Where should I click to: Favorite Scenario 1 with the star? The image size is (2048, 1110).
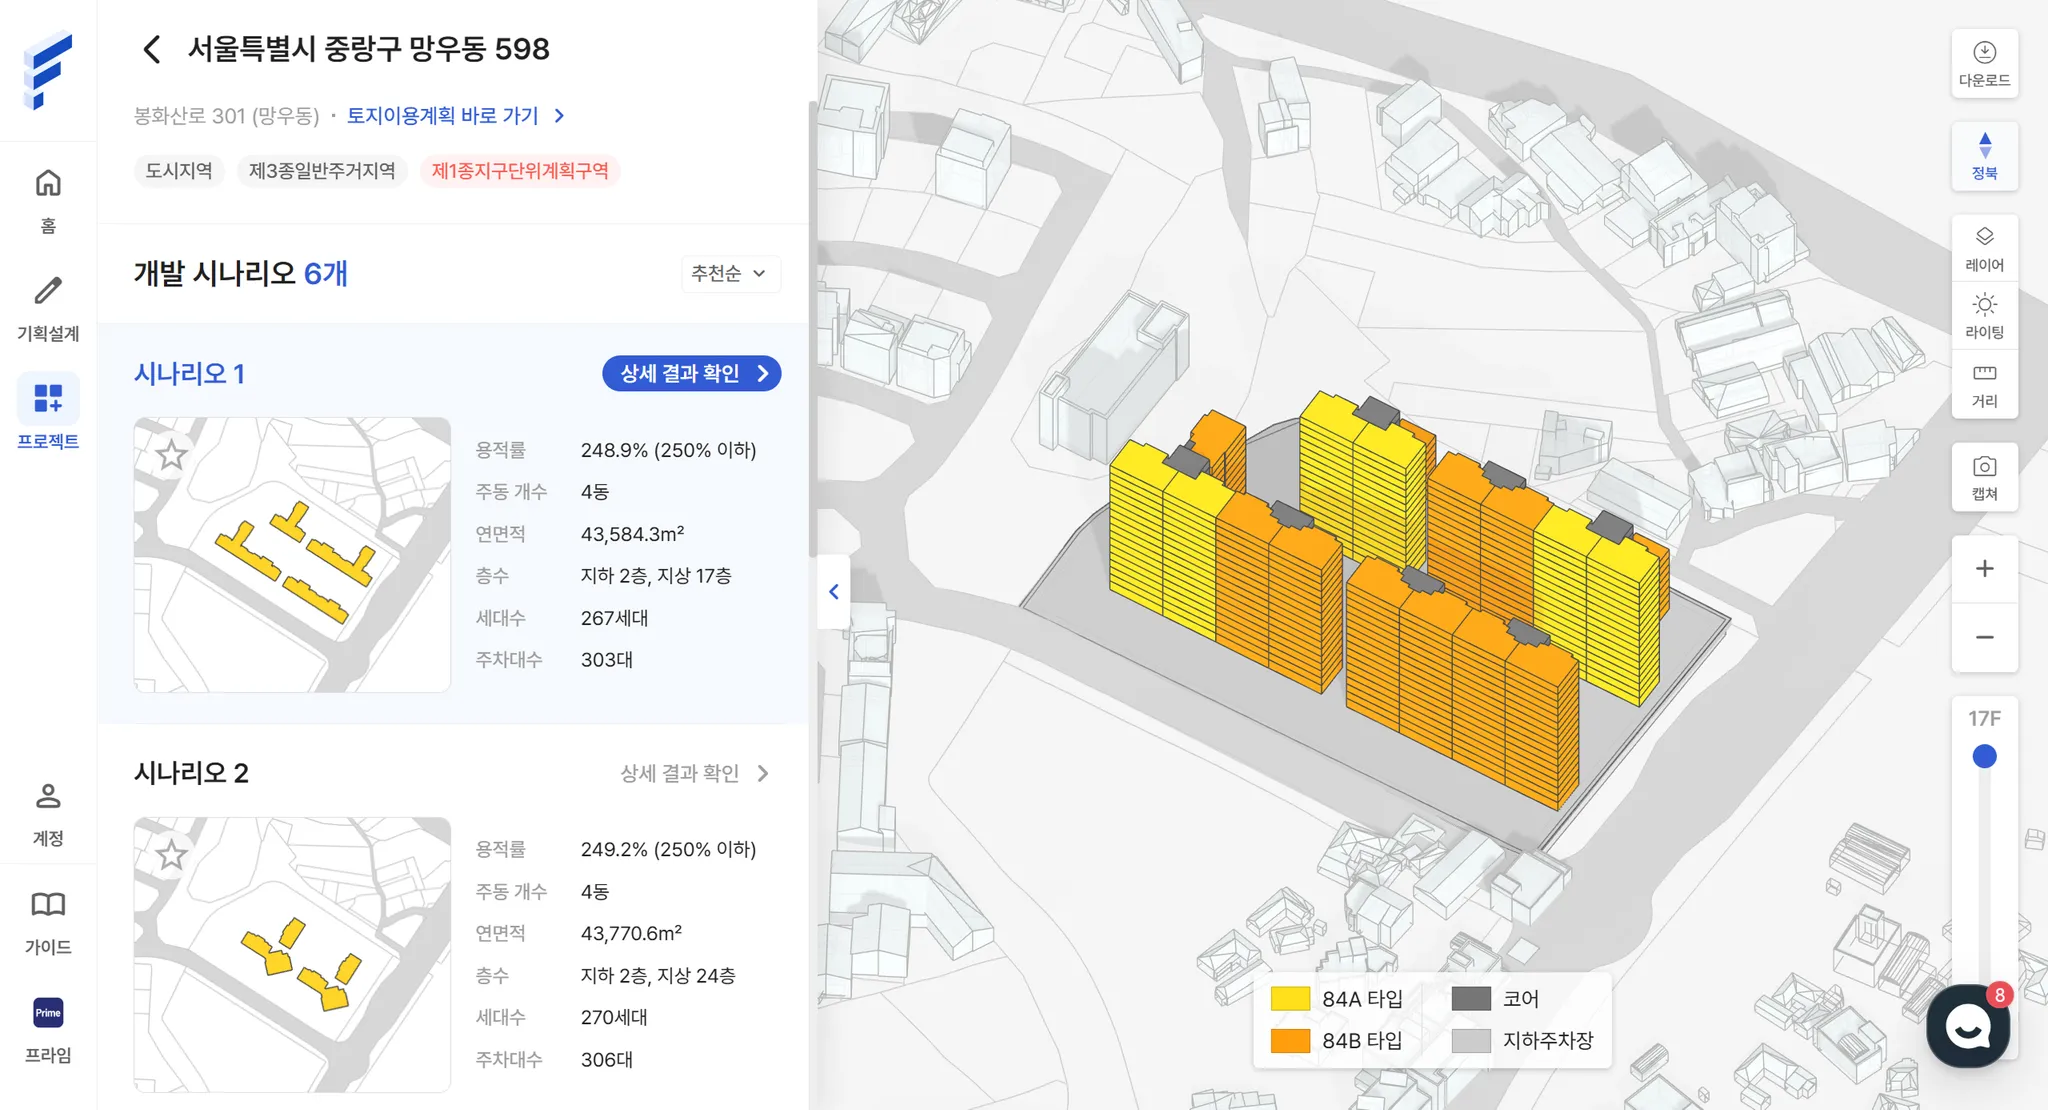point(172,455)
